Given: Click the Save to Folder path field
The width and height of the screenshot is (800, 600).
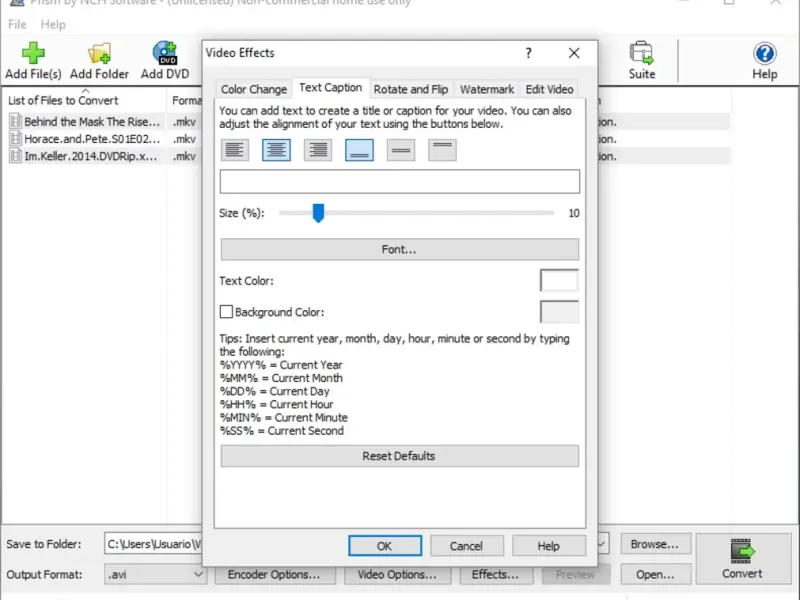Looking at the screenshot, I should (x=153, y=544).
